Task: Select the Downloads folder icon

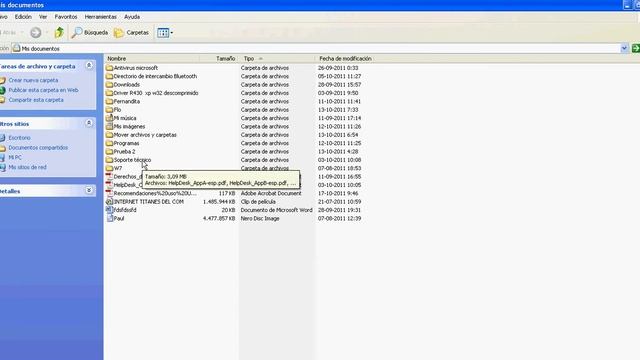Action: (109, 84)
